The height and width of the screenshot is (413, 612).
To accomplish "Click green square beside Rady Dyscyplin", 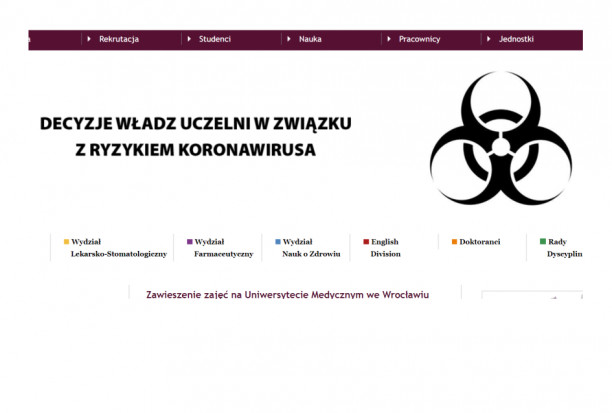I will (543, 242).
